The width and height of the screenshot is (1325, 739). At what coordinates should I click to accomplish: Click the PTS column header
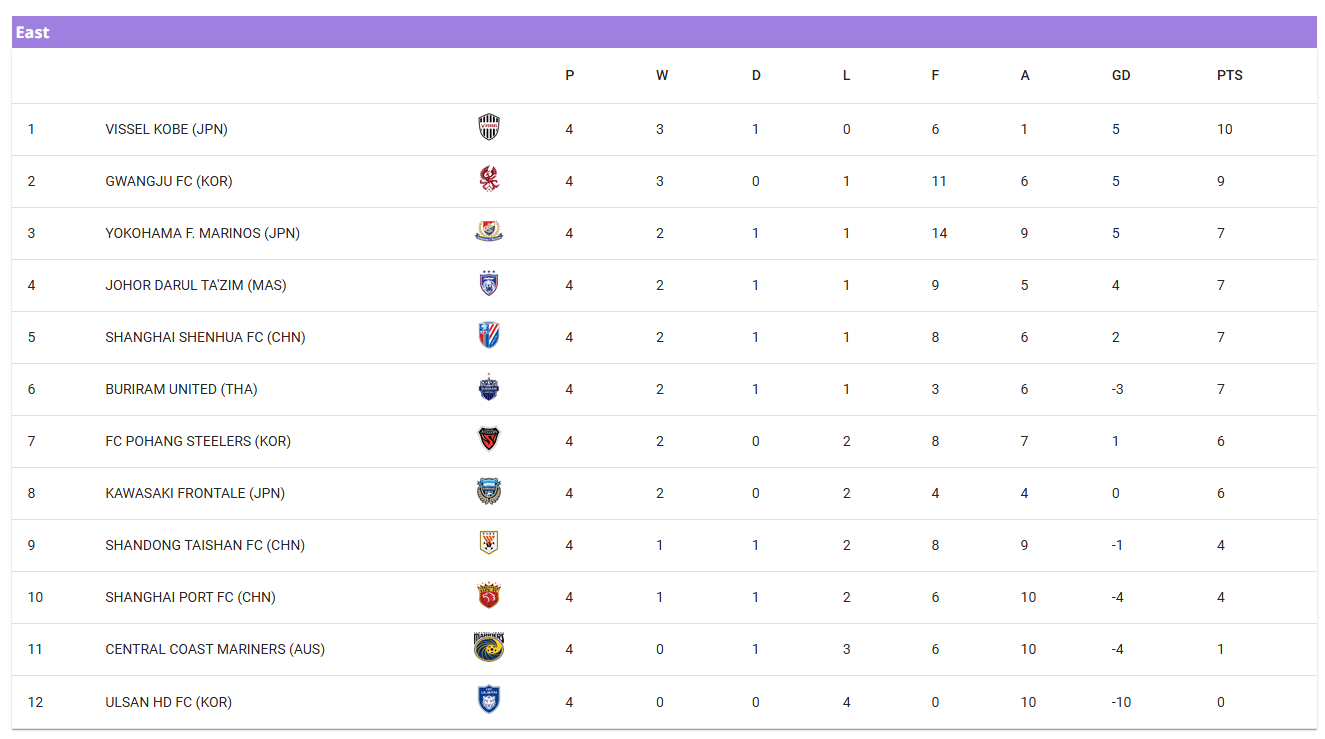tap(1229, 75)
